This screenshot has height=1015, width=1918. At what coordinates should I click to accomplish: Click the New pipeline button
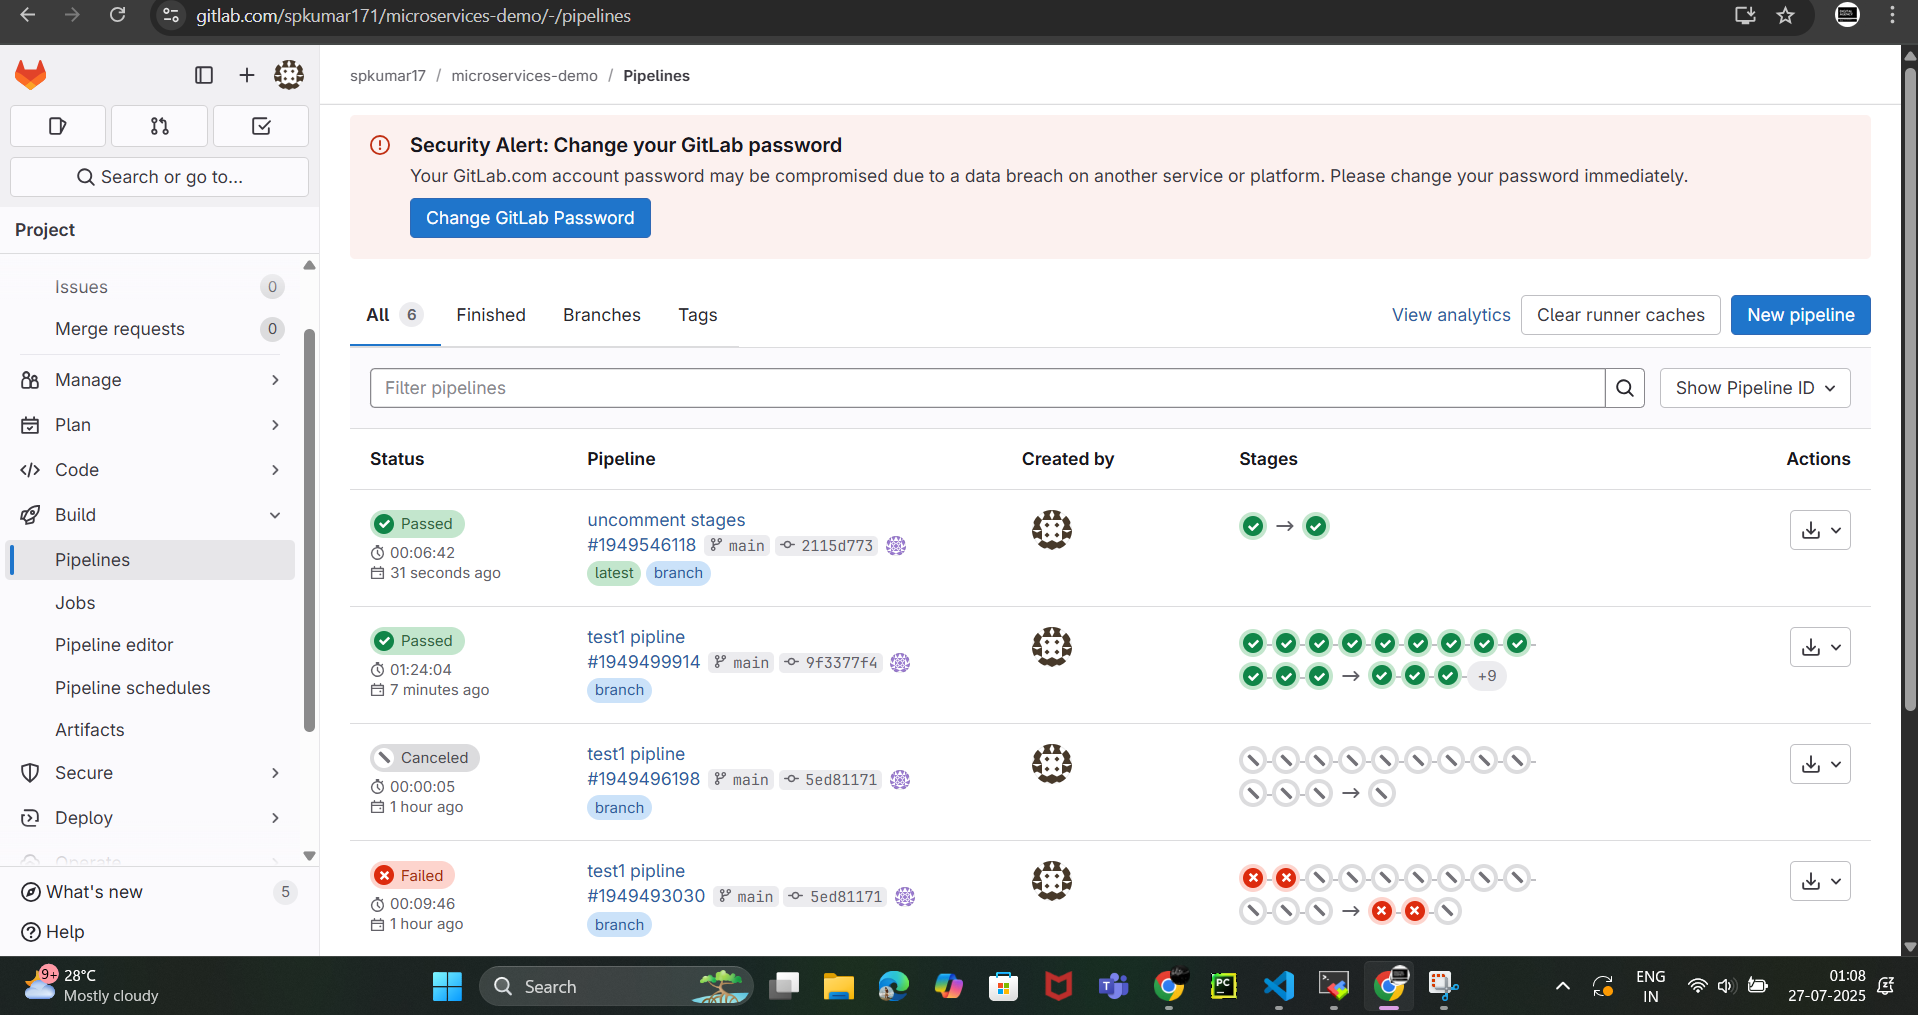(1800, 315)
